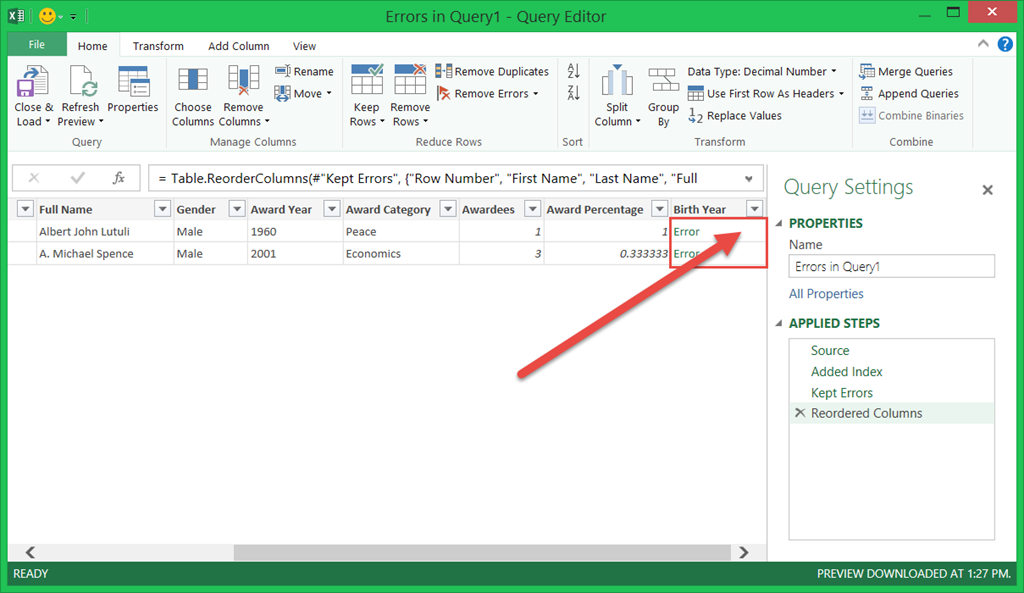Click the All Properties link
The width and height of the screenshot is (1024, 593).
pyautogui.click(x=826, y=294)
